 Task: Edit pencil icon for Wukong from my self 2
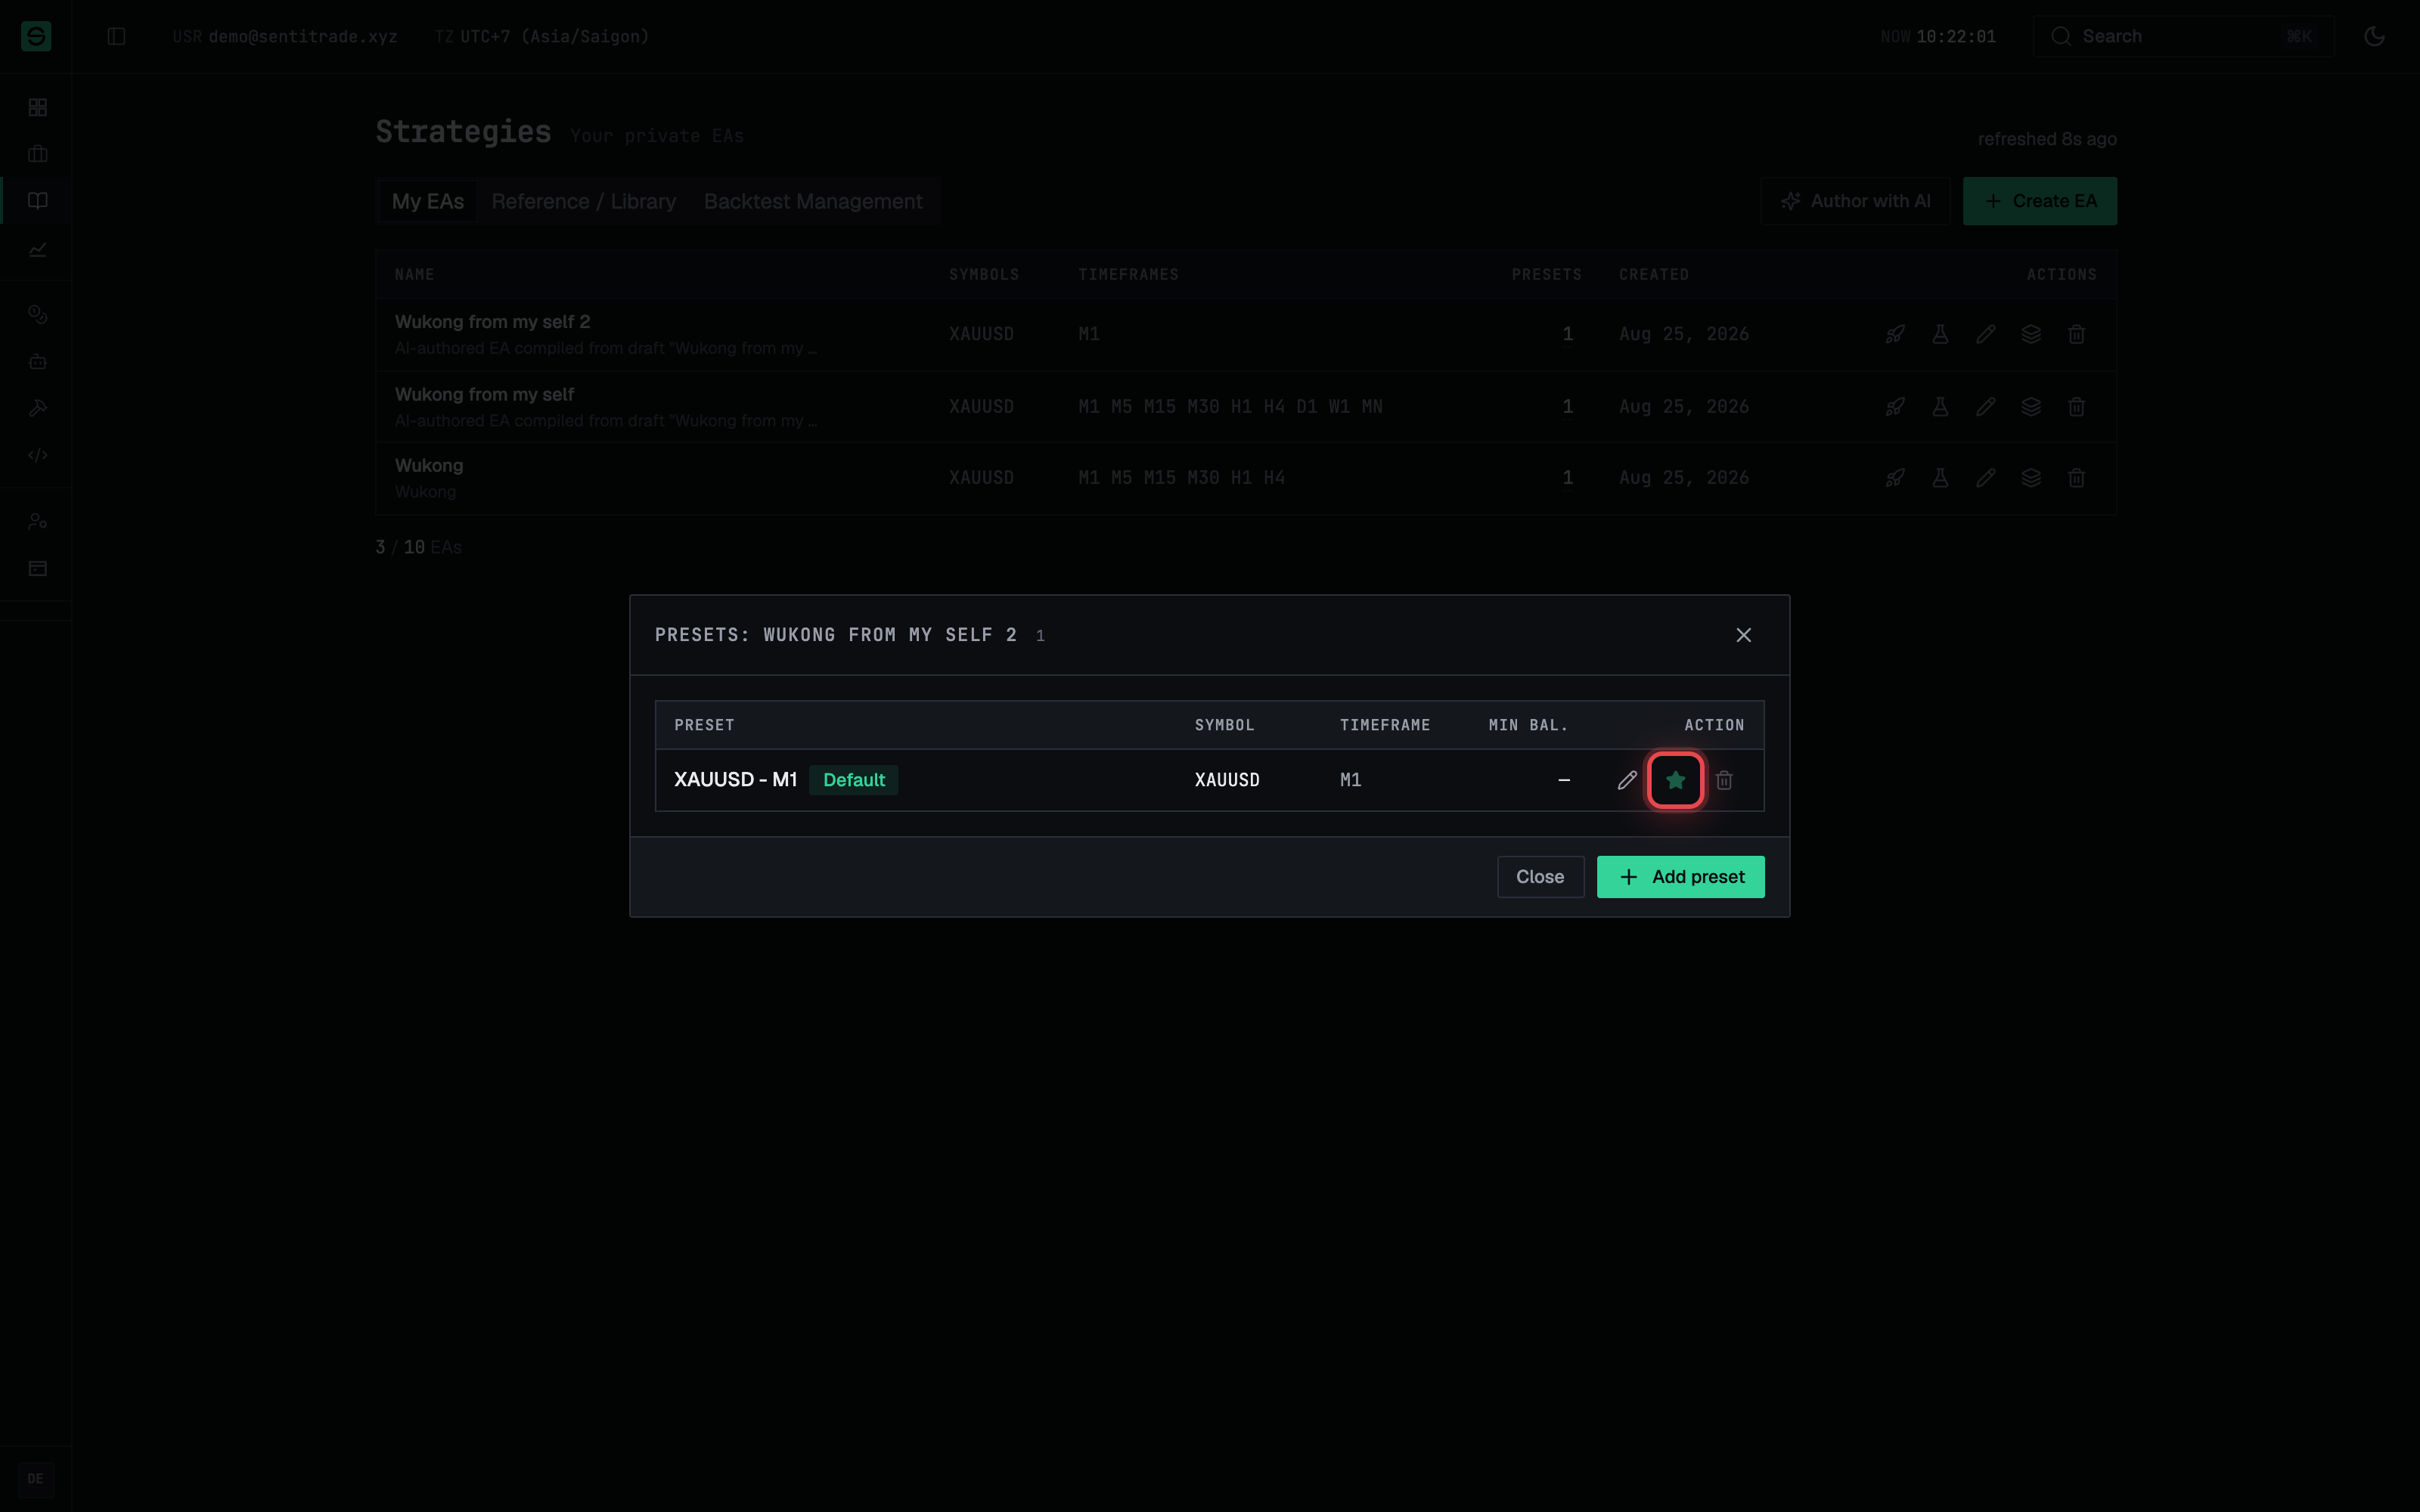1986,334
